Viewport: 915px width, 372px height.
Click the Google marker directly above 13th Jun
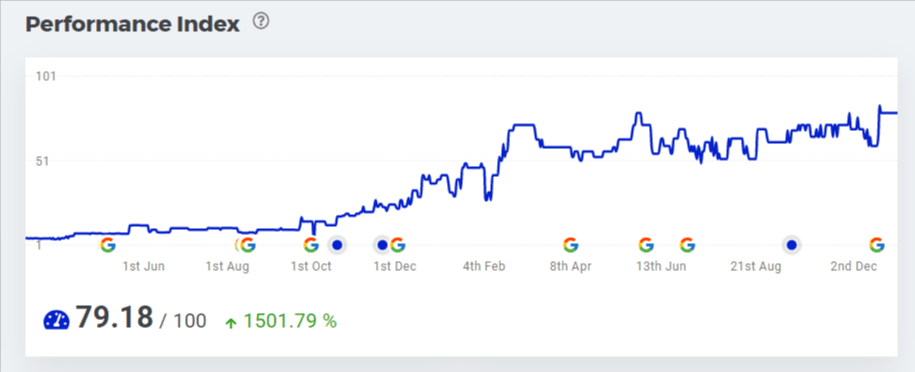(x=646, y=245)
